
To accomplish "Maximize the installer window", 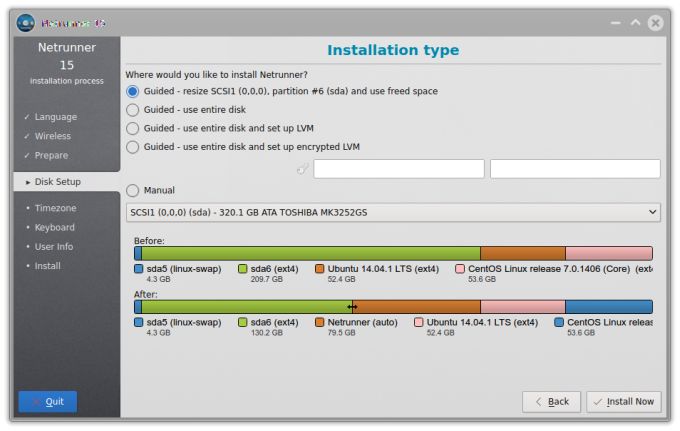I will tap(635, 23).
